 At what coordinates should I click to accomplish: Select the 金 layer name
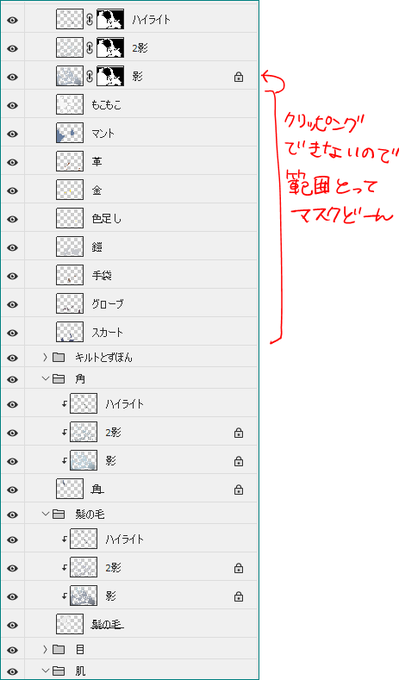tap(97, 190)
